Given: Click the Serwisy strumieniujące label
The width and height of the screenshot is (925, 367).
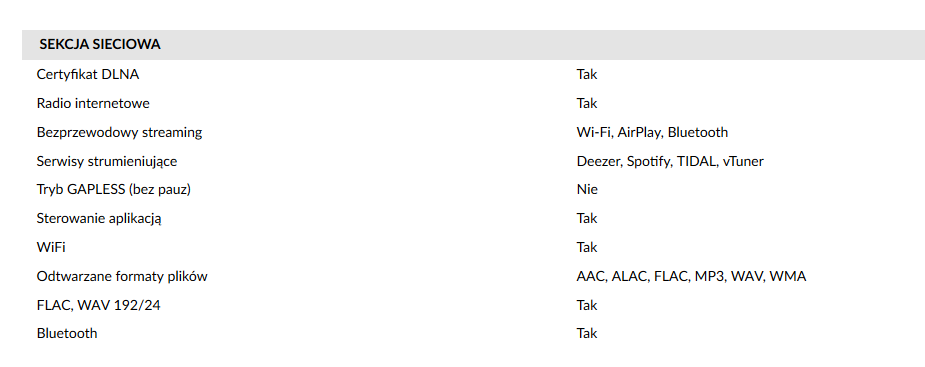Looking at the screenshot, I should [x=107, y=161].
